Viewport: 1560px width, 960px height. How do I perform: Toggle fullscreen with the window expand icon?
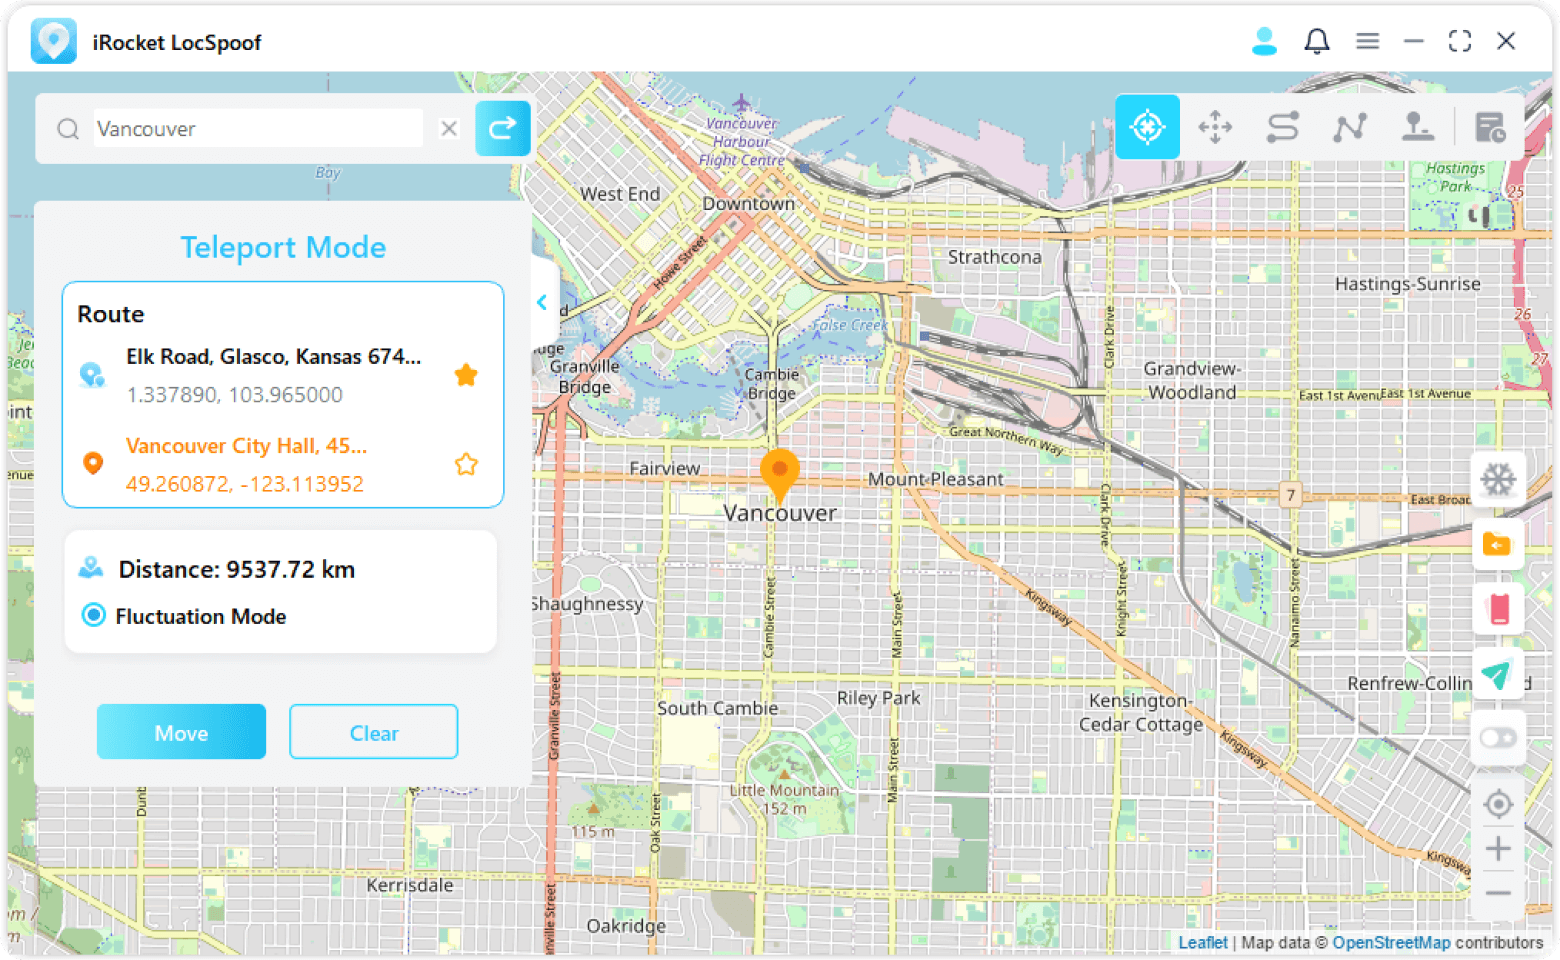coord(1460,41)
